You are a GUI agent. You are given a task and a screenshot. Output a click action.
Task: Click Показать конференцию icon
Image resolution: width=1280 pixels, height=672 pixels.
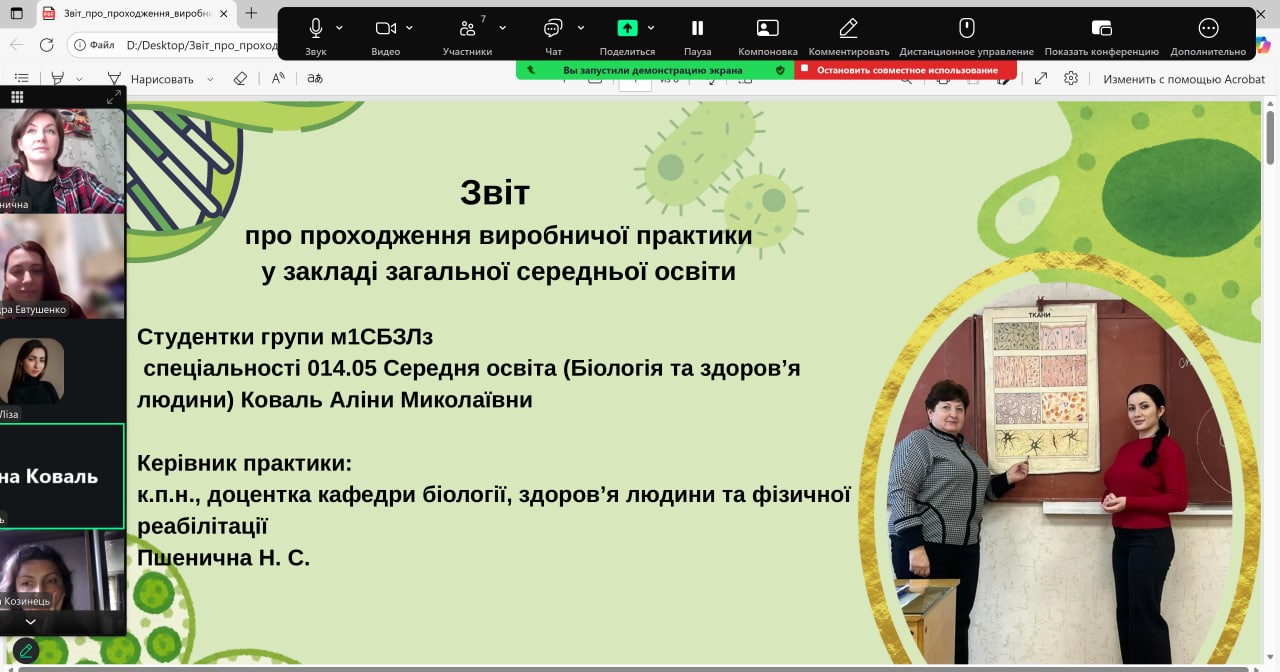(x=1101, y=28)
